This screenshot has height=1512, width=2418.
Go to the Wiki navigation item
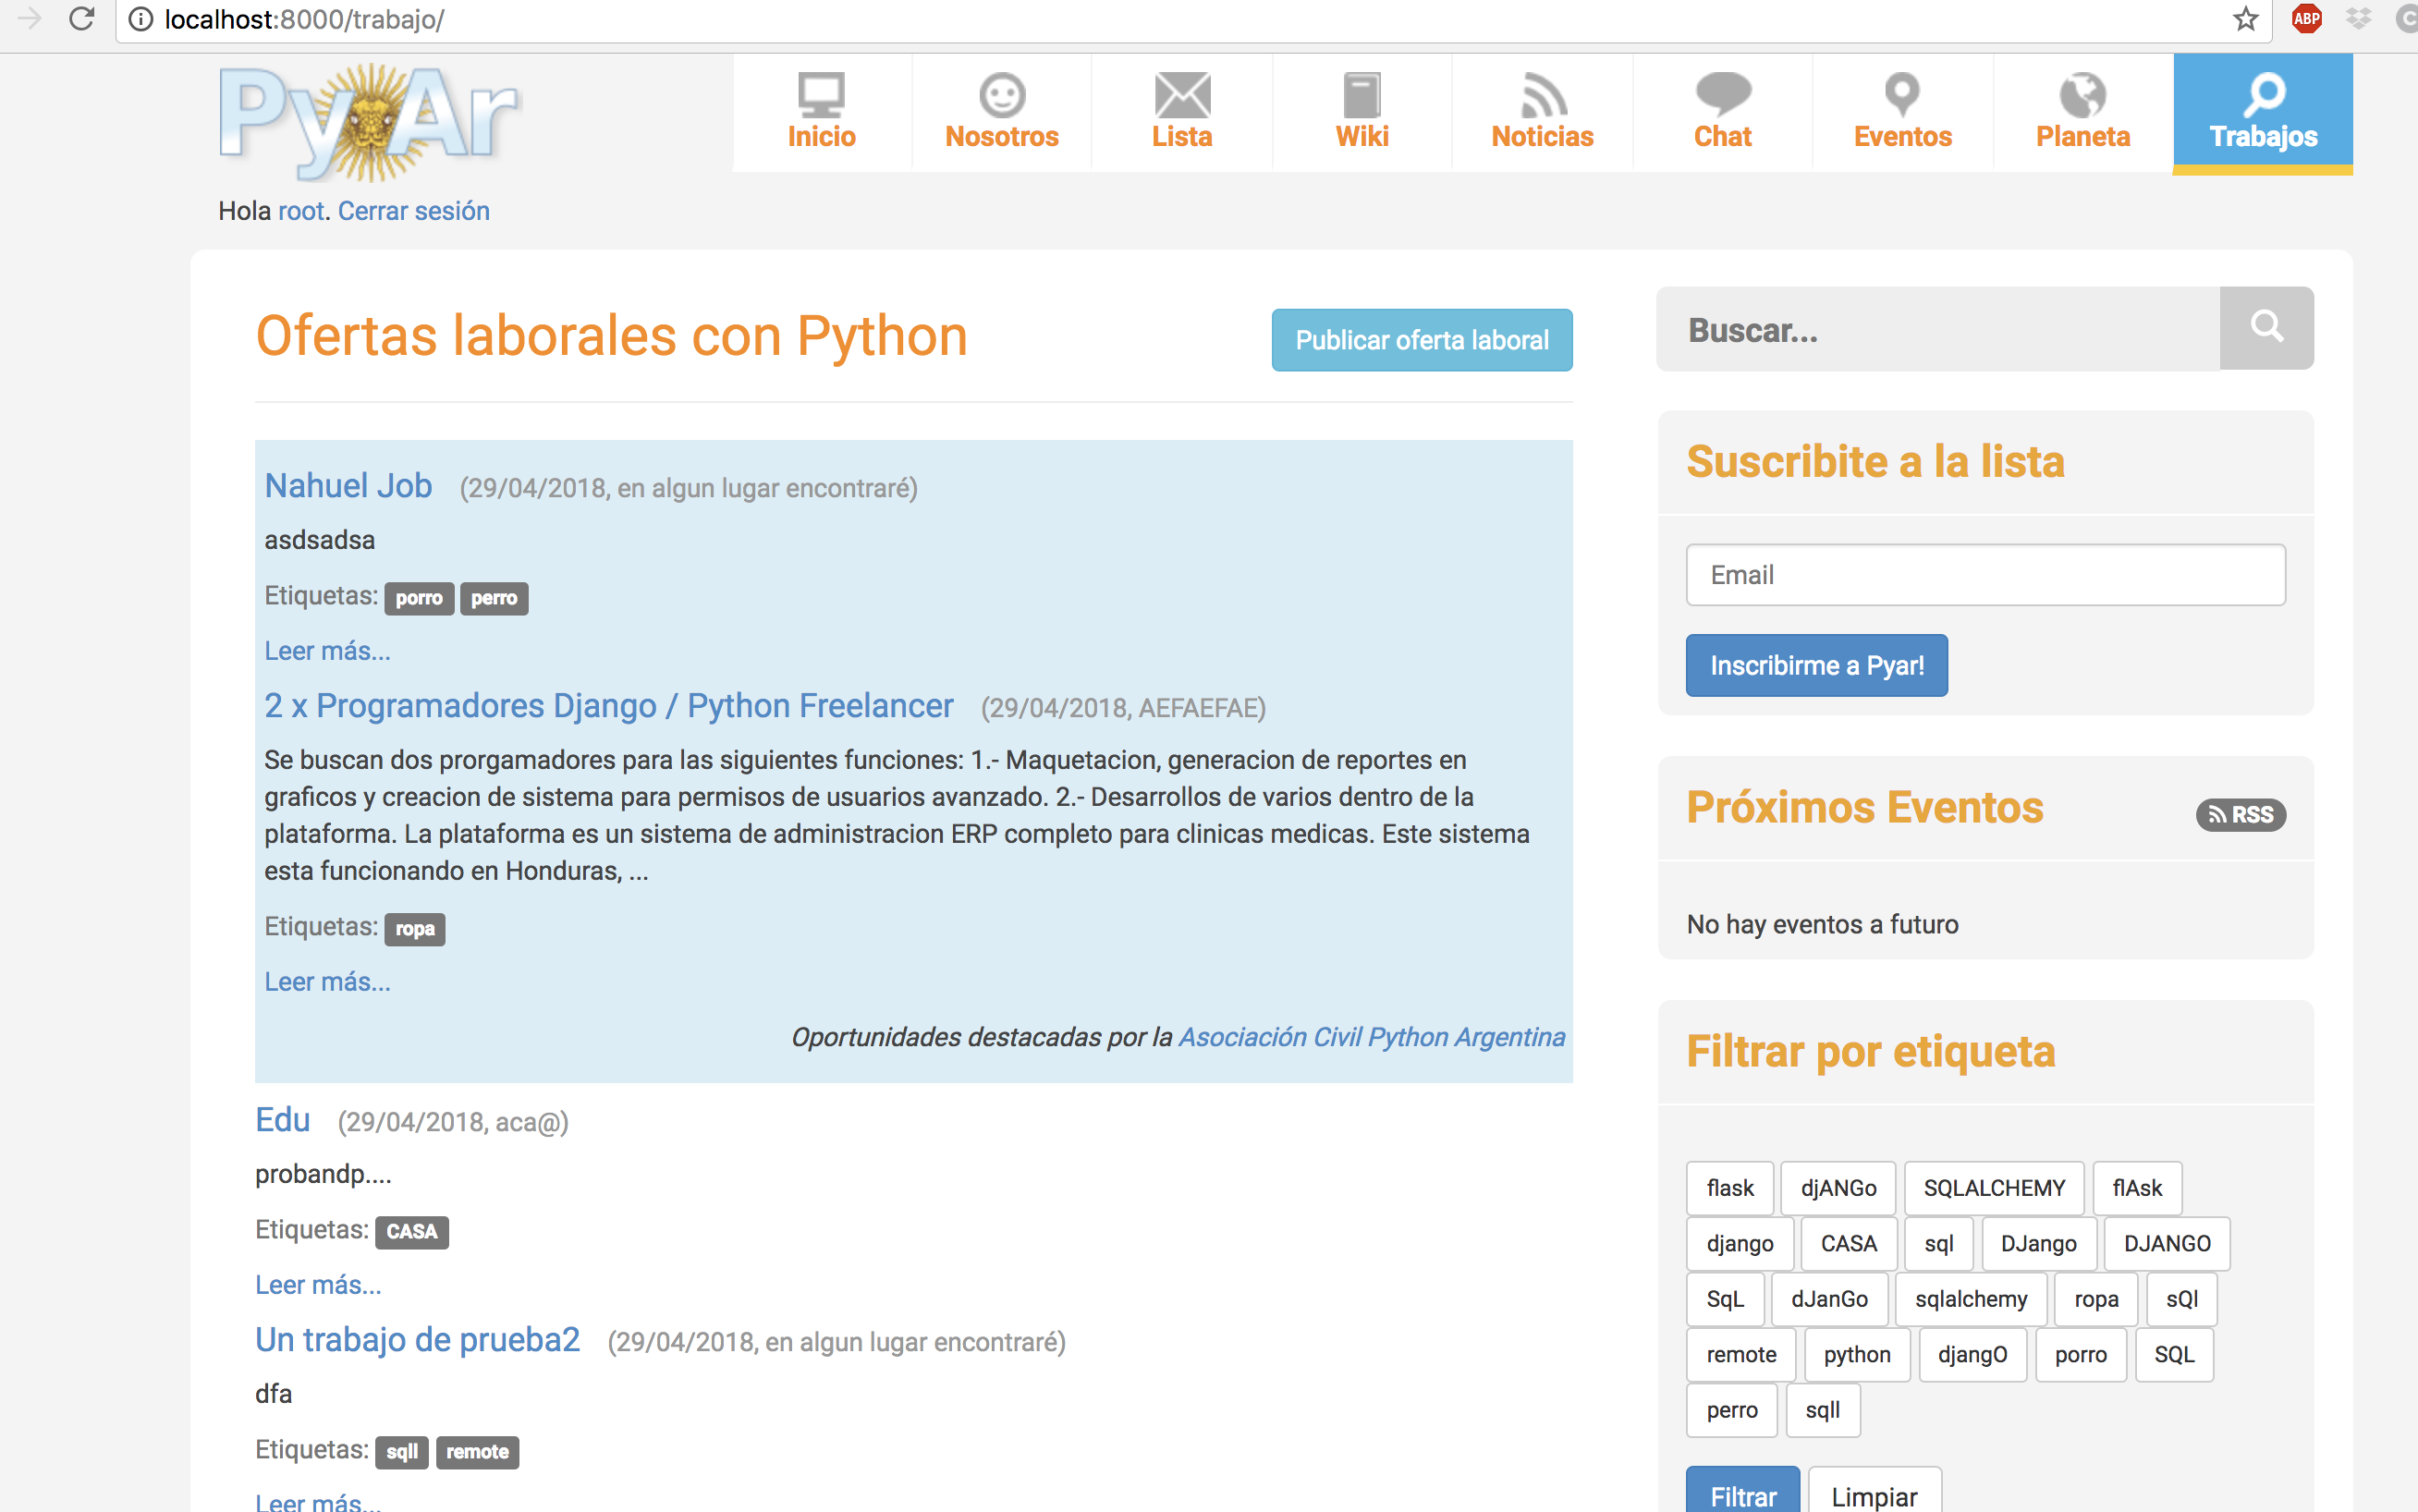(x=1362, y=113)
